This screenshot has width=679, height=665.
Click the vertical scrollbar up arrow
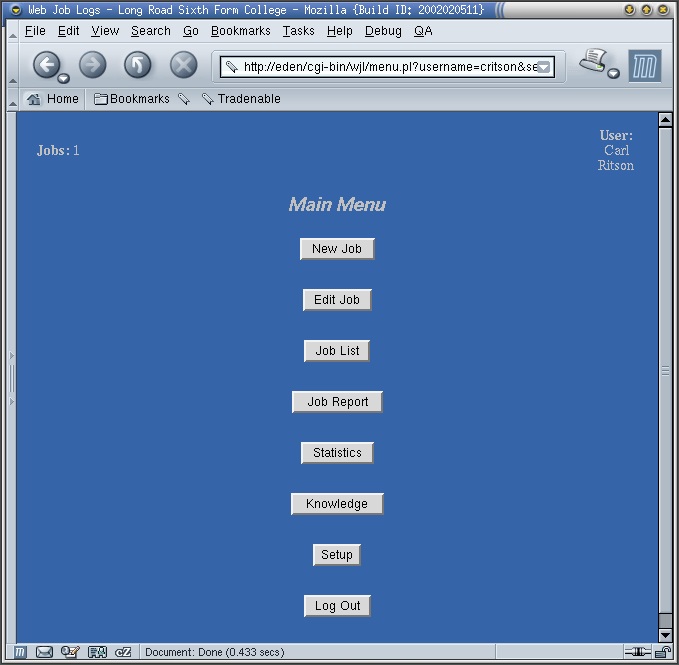point(665,119)
